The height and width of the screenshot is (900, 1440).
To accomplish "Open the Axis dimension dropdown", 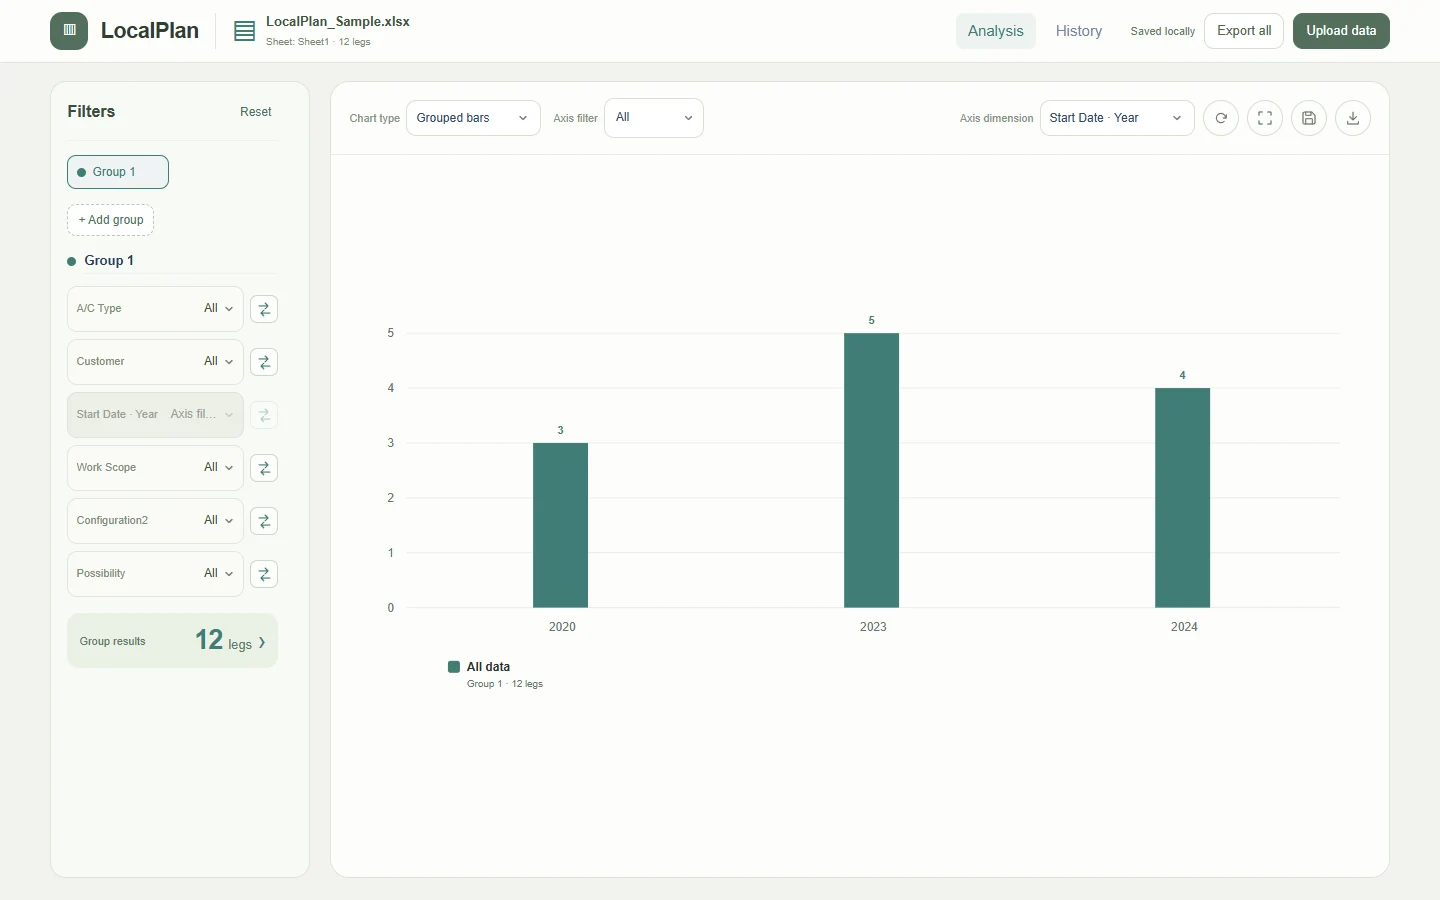I will (1117, 118).
